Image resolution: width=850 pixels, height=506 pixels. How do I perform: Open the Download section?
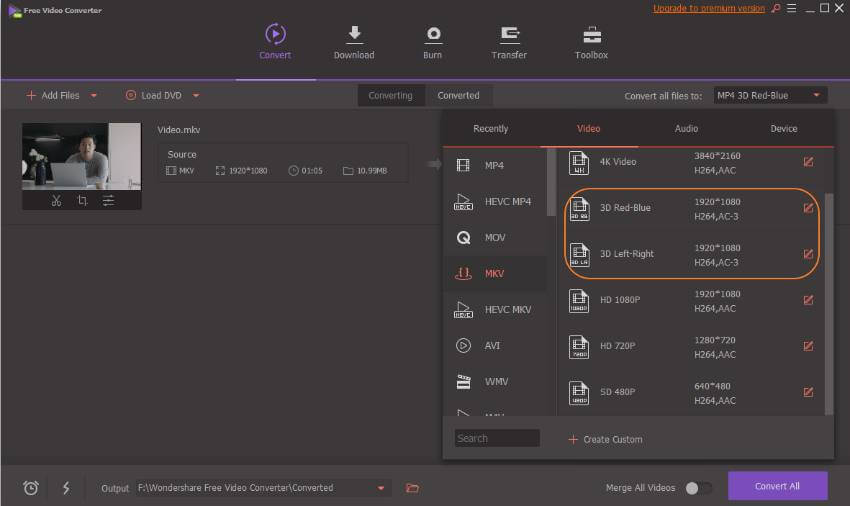[354, 42]
